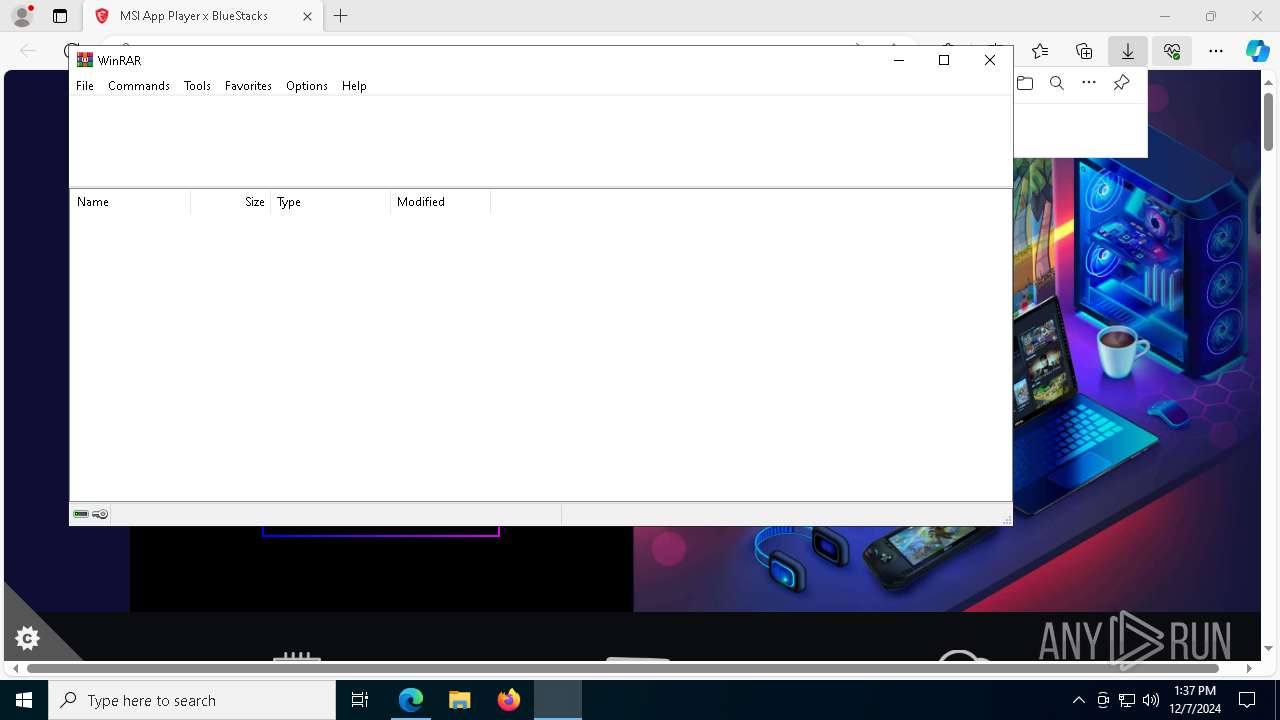Open Edge tab actions menu icon
This screenshot has width=1280, height=720.
pos(60,16)
